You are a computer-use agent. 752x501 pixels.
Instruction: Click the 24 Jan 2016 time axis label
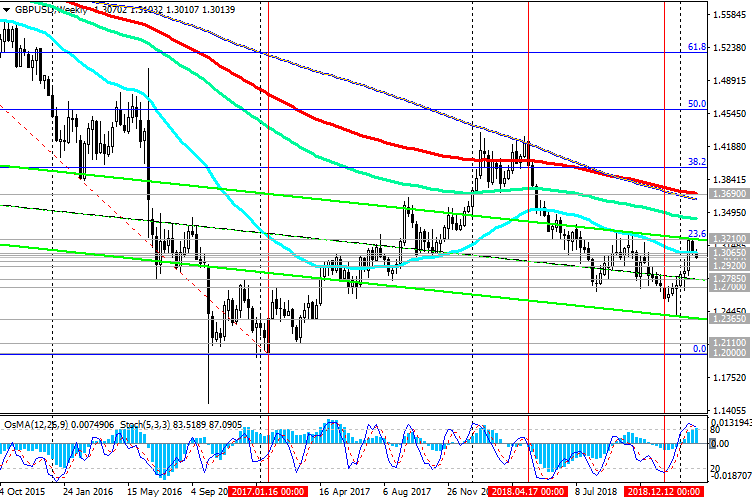click(x=88, y=492)
